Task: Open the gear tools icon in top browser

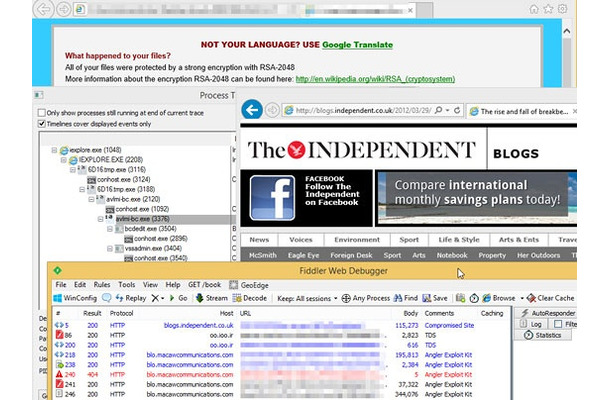Action: [563, 9]
